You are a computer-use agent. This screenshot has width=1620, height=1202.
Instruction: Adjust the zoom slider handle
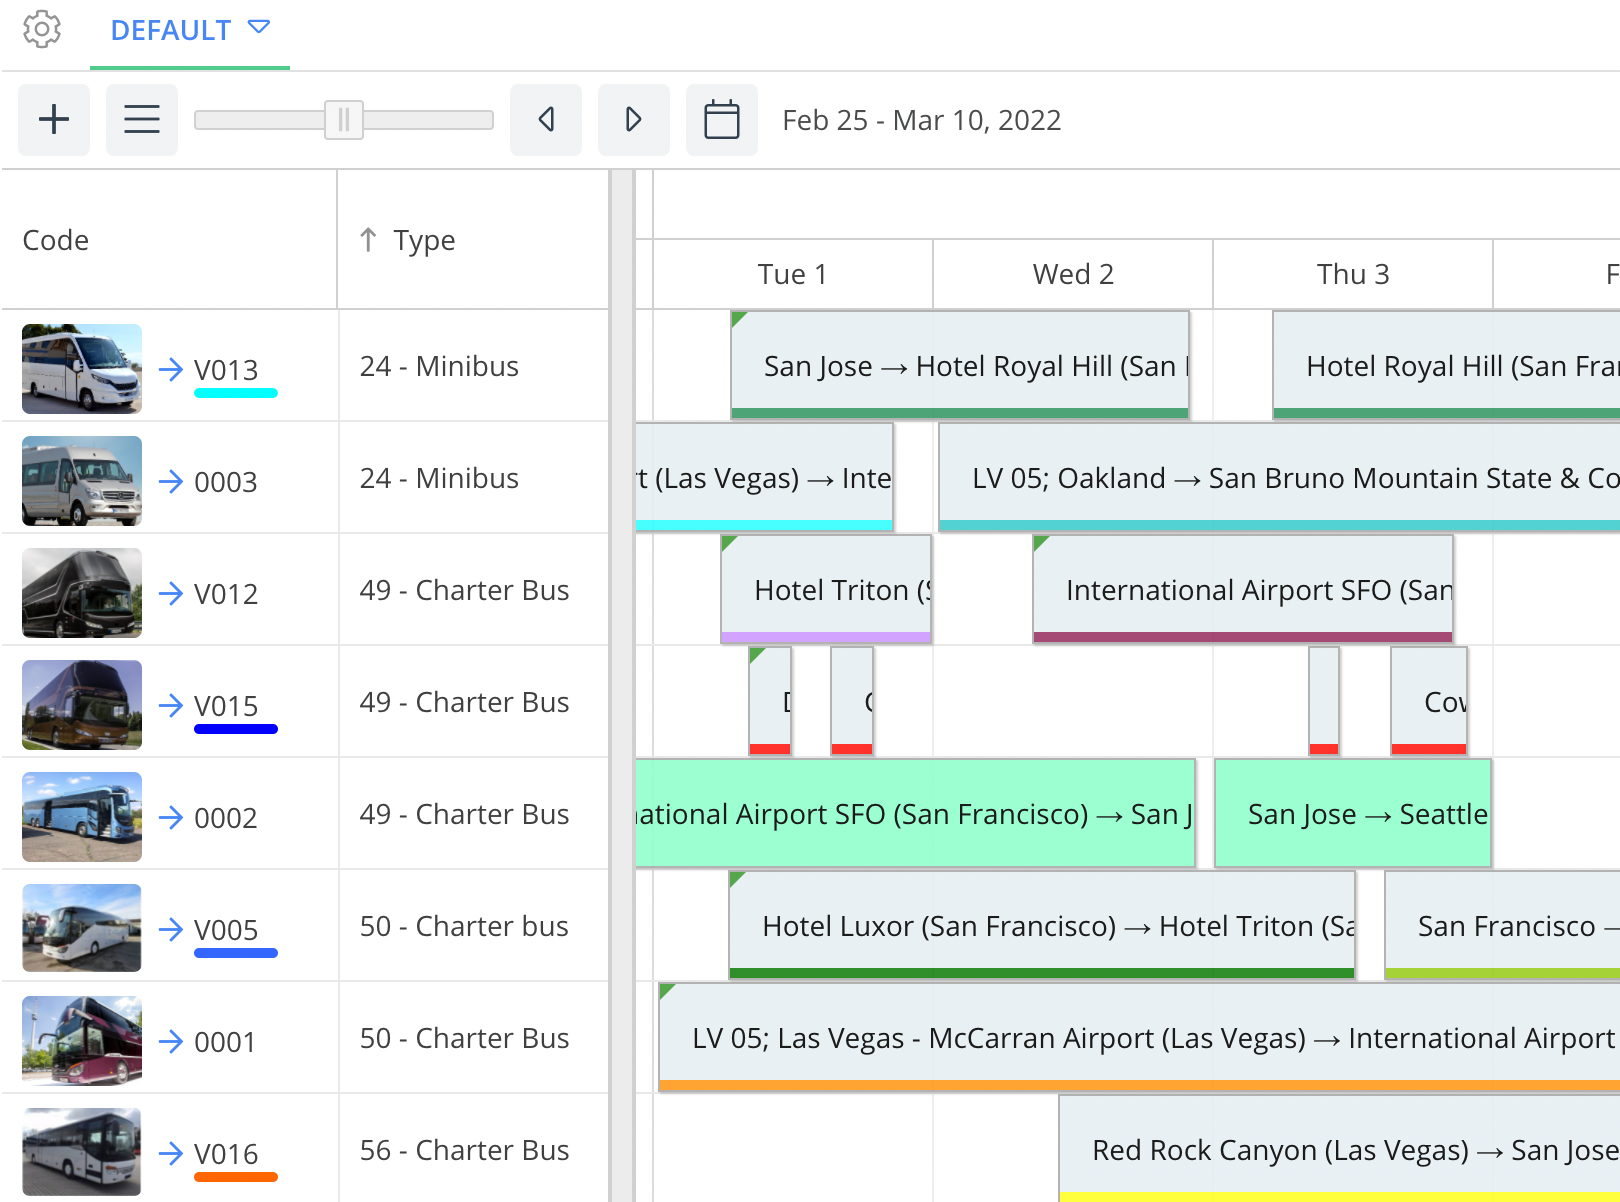[344, 120]
